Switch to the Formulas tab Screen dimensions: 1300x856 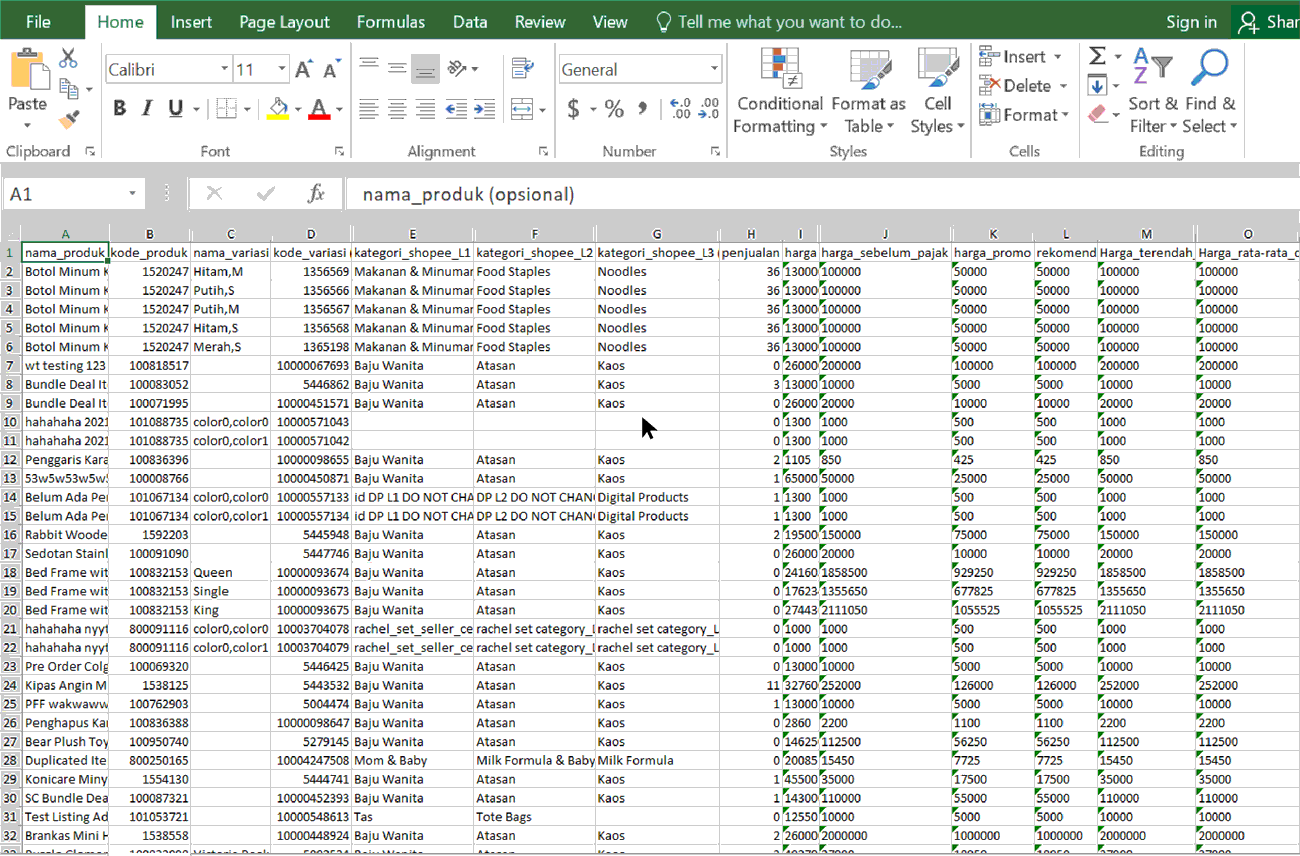pos(390,22)
